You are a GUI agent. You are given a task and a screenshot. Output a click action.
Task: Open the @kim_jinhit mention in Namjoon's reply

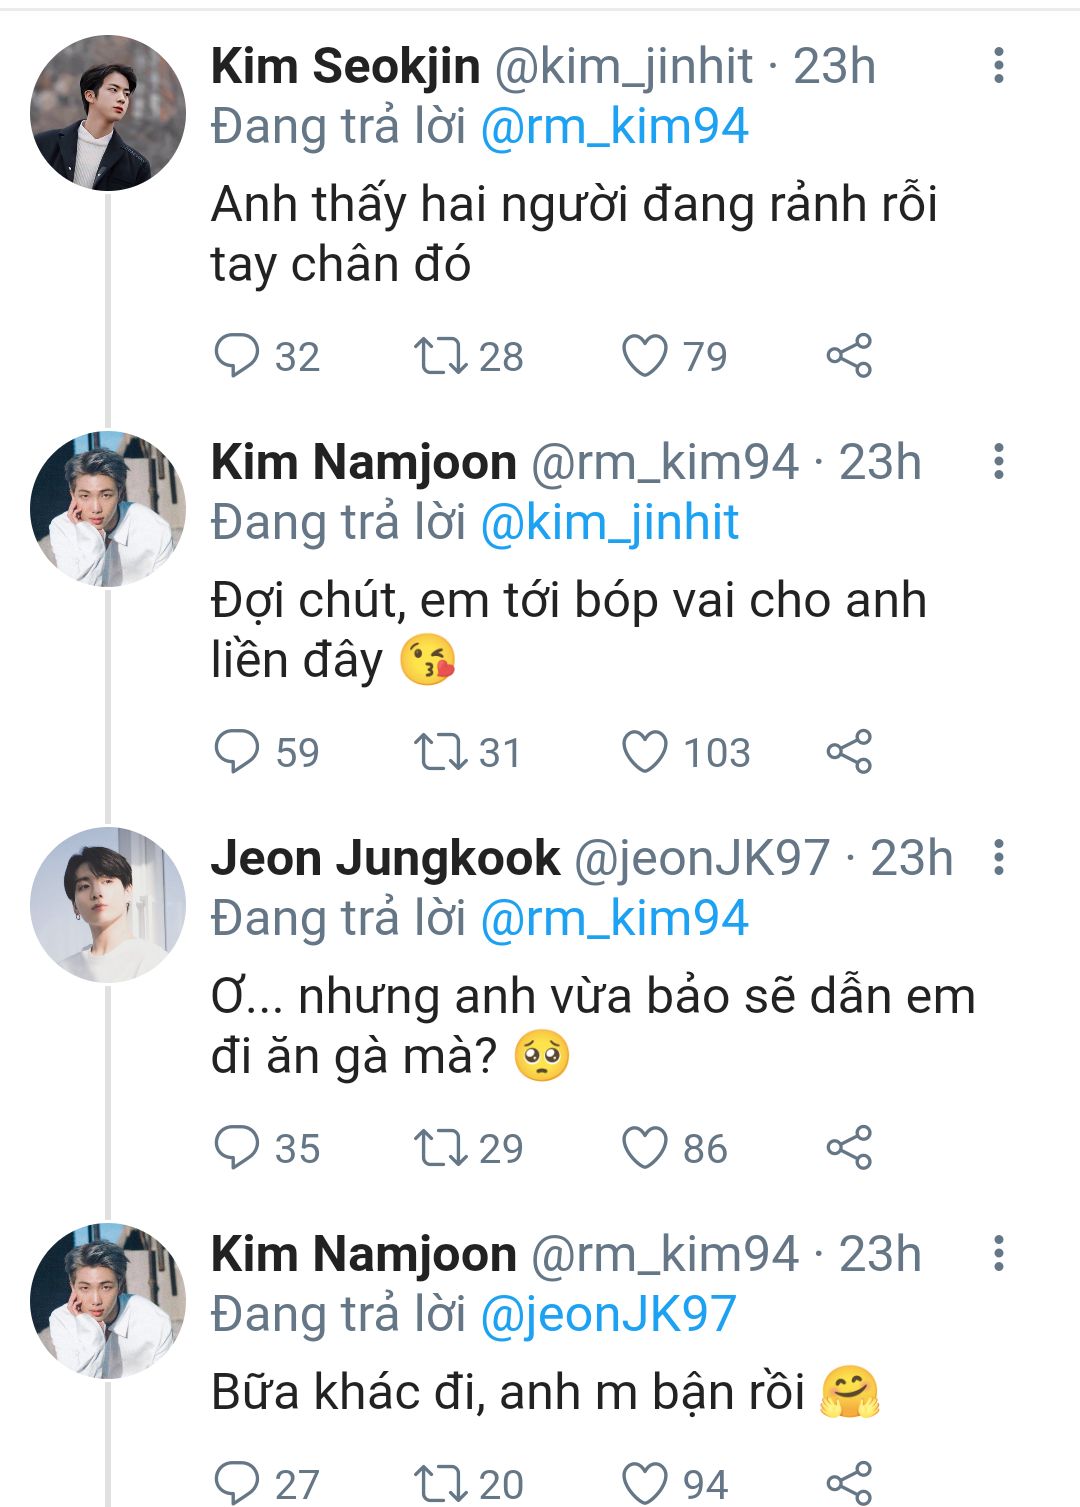tap(610, 523)
